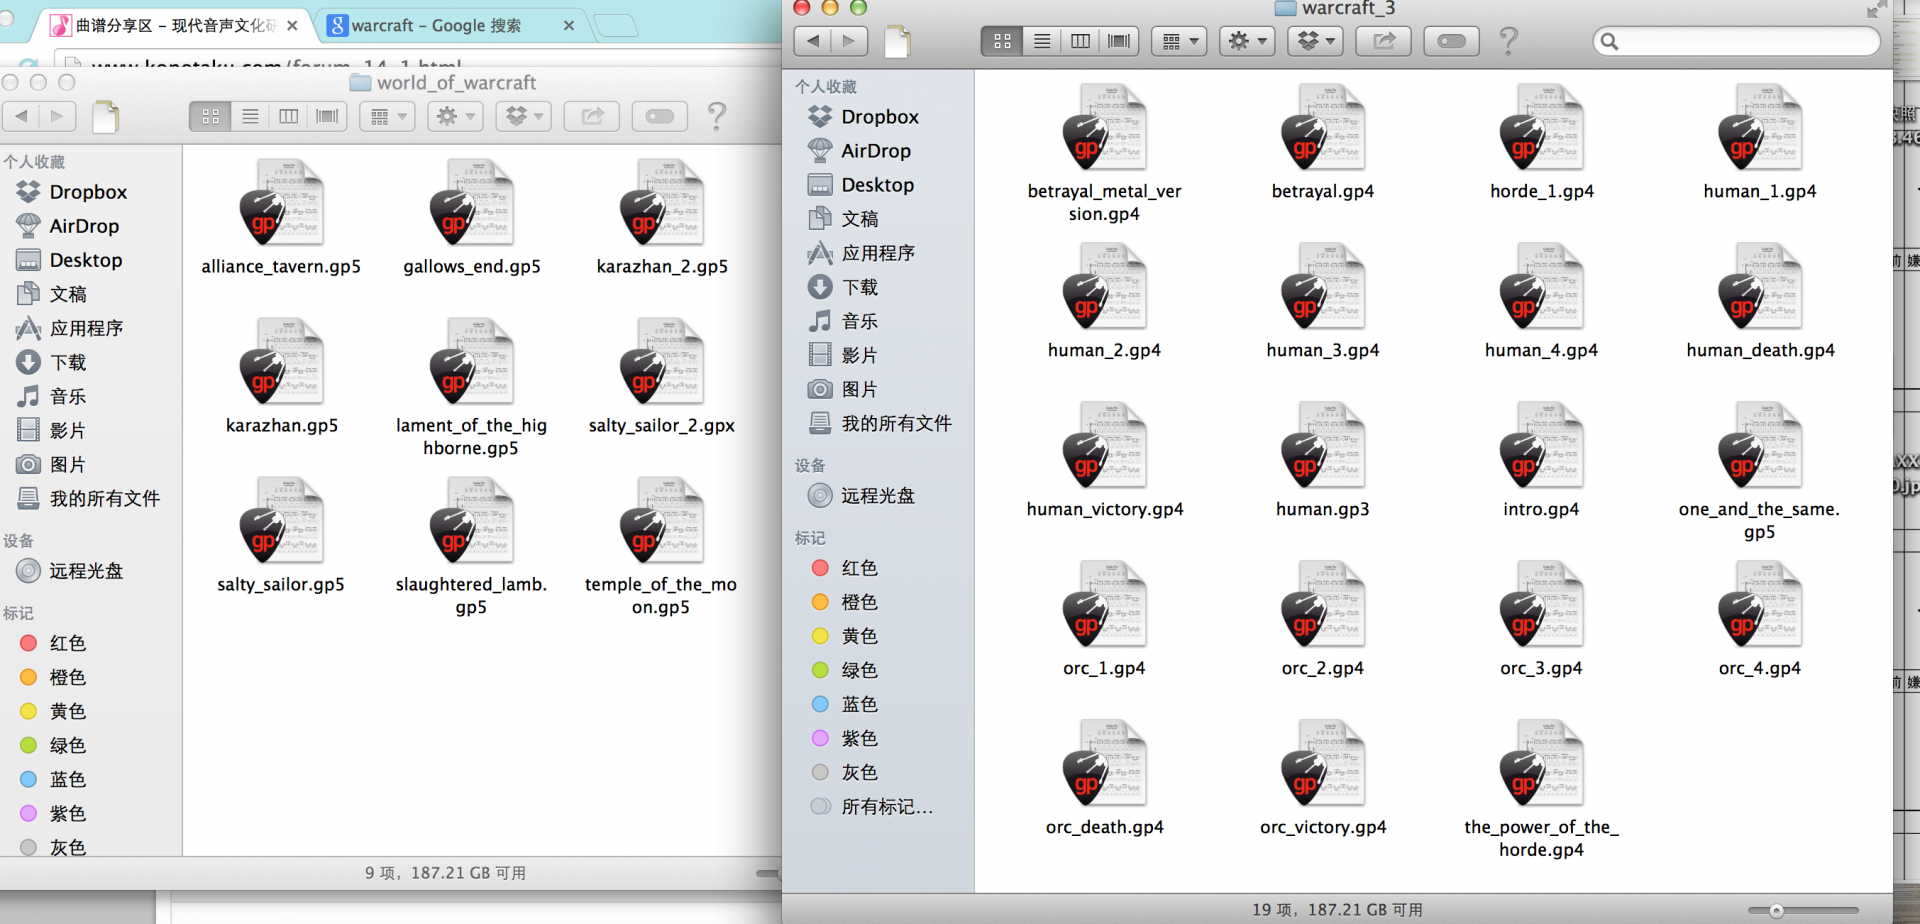Open 我的所有文件 in warcraft_3 sidebar
The width and height of the screenshot is (1920, 924).
click(x=880, y=423)
